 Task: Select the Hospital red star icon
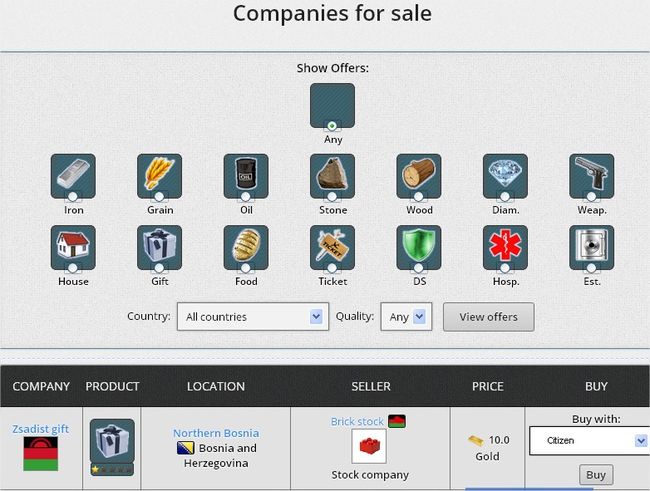[x=505, y=247]
